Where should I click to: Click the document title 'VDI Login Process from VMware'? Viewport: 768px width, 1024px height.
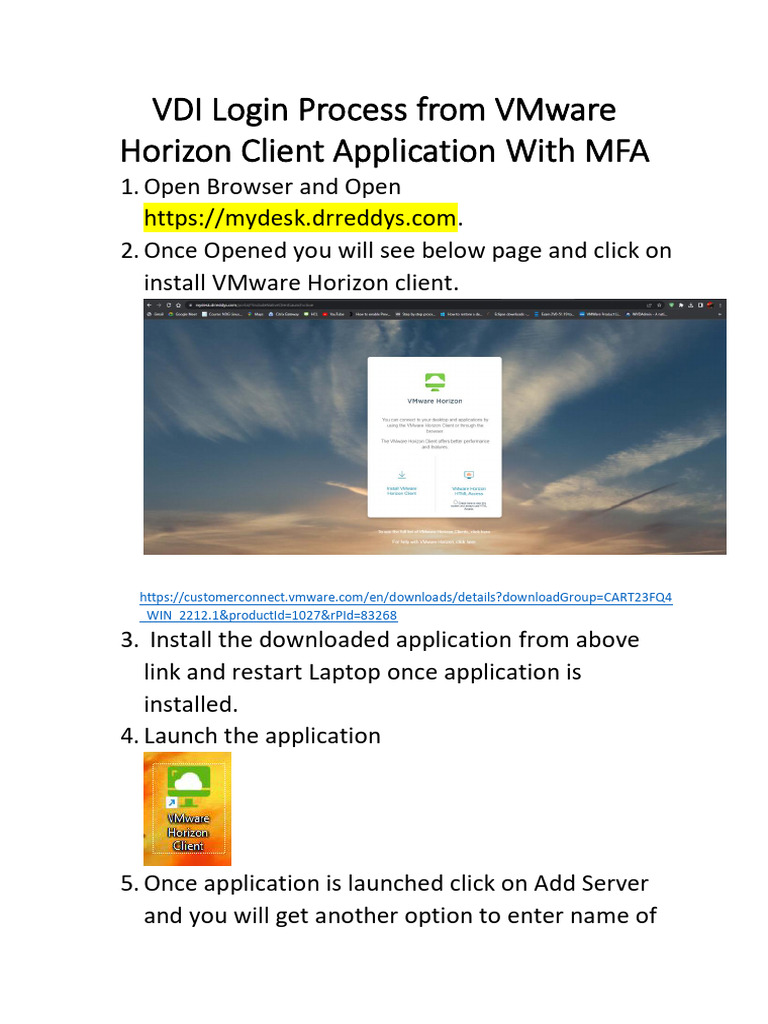pos(384,110)
